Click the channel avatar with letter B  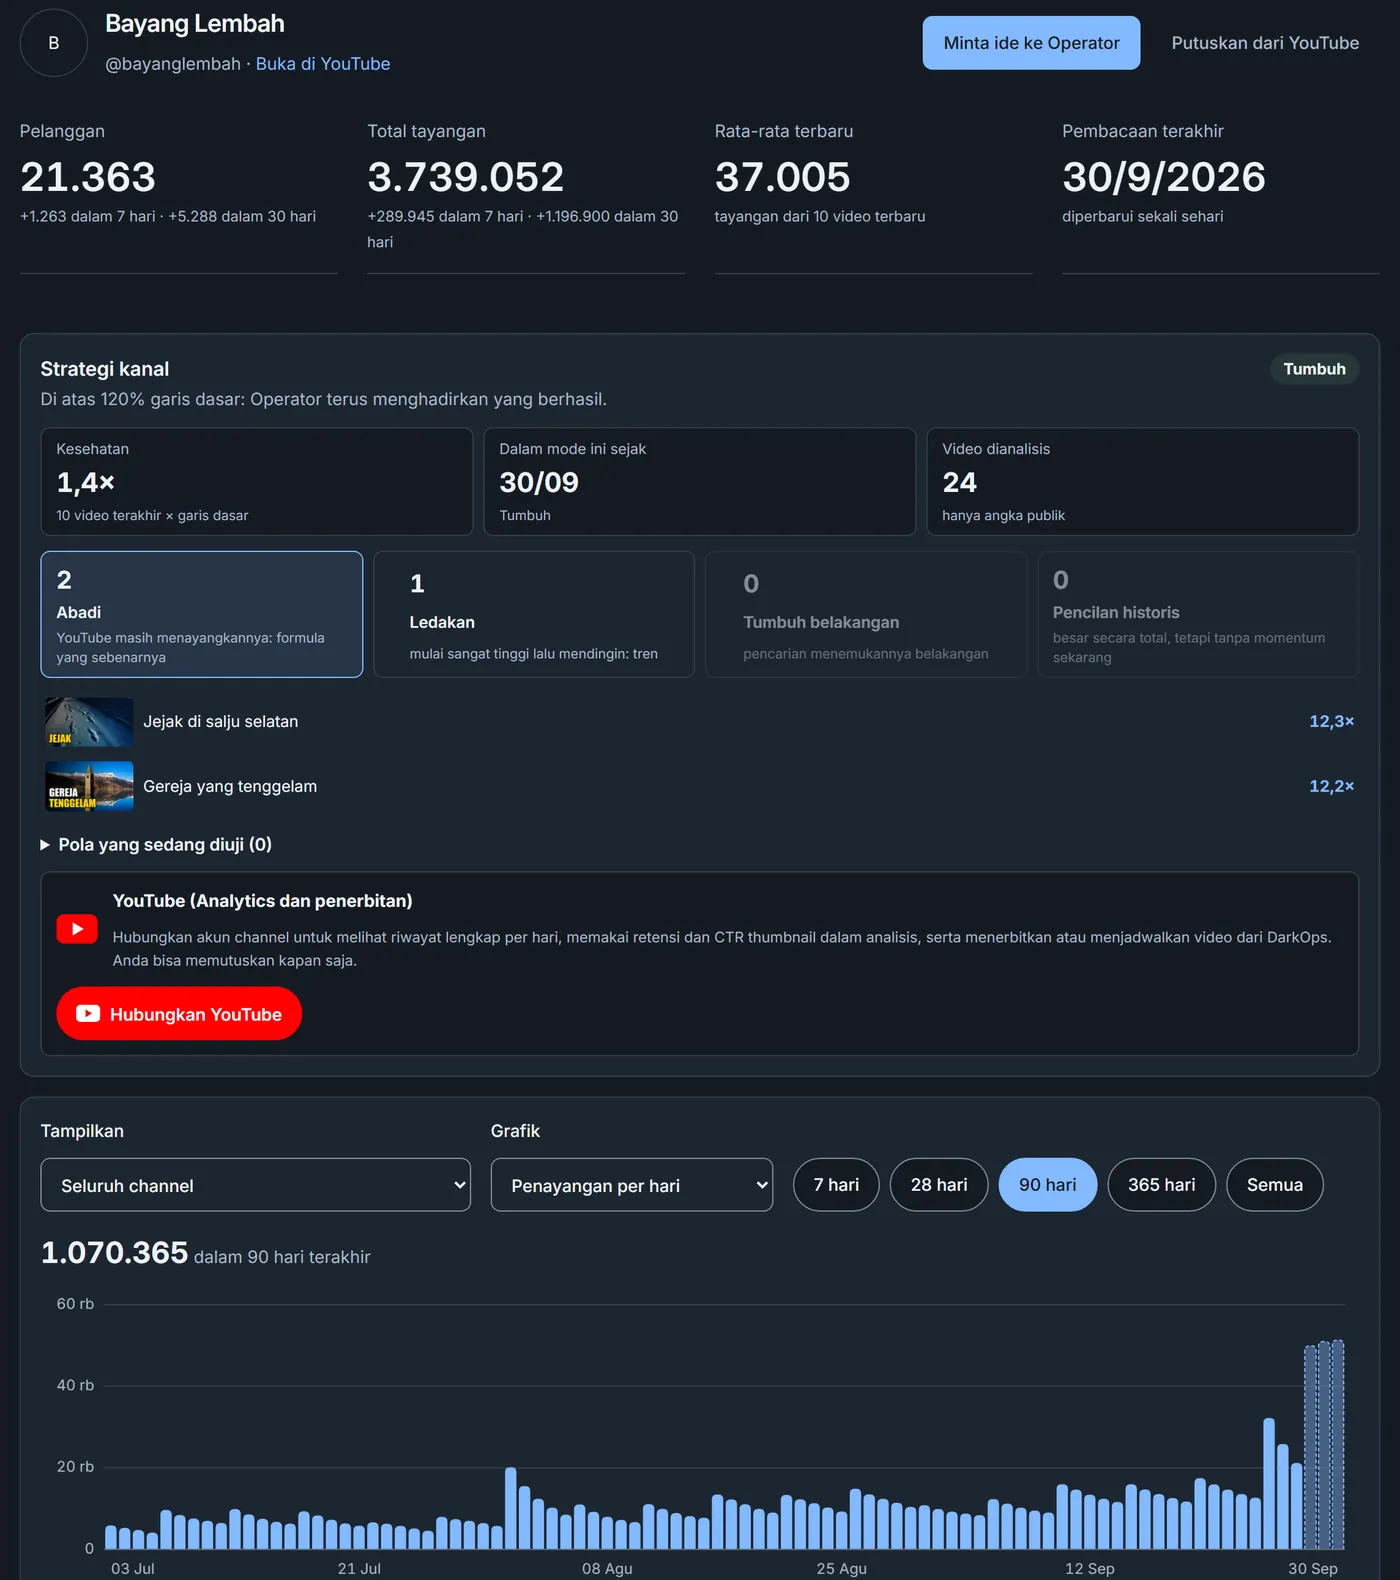(x=54, y=43)
